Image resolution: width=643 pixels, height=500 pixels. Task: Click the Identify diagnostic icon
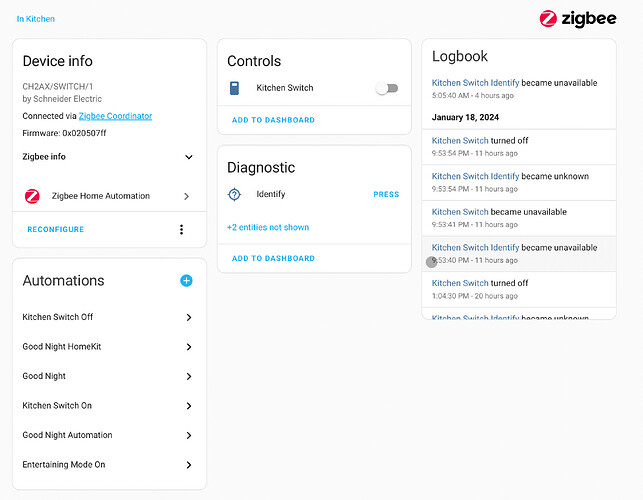235,194
